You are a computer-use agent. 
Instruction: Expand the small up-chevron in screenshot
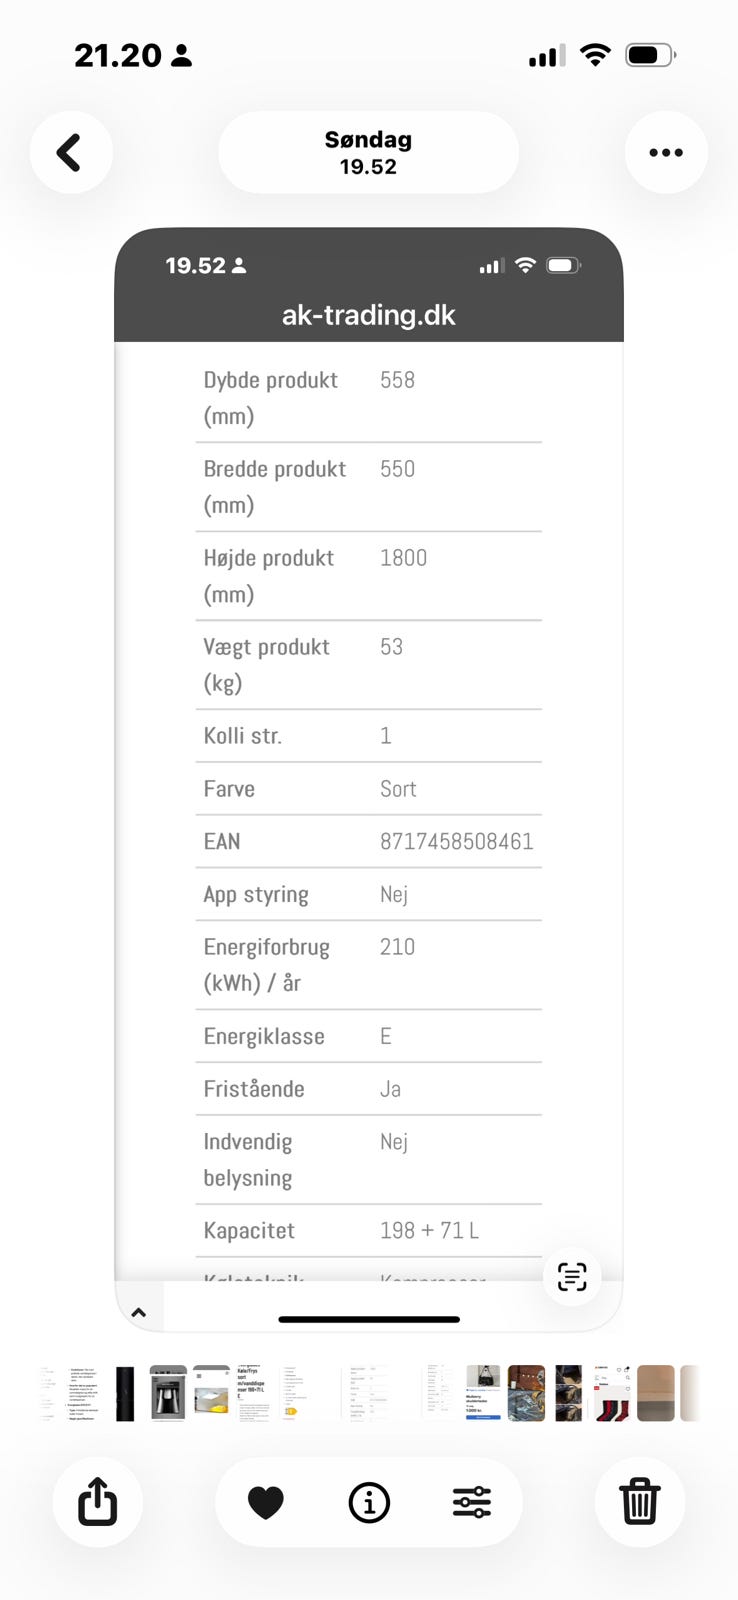(x=139, y=1313)
